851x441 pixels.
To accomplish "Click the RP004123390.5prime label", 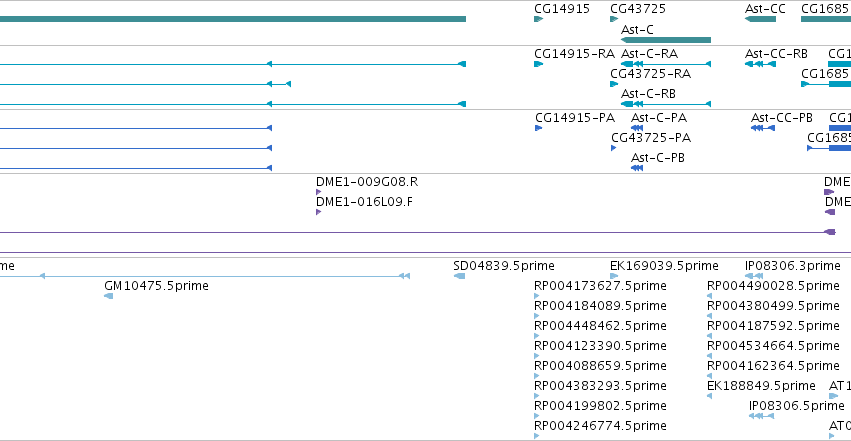I will [600, 346].
